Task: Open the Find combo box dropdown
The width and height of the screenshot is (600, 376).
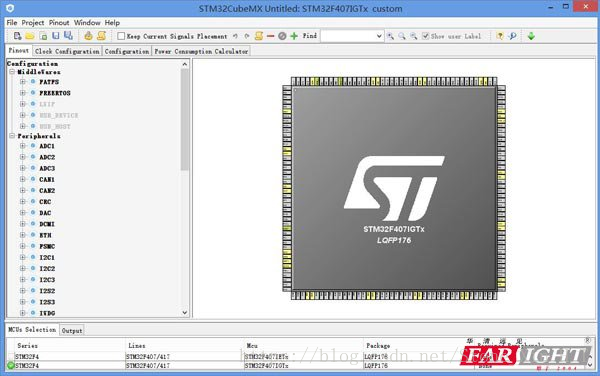Action: [x=379, y=36]
